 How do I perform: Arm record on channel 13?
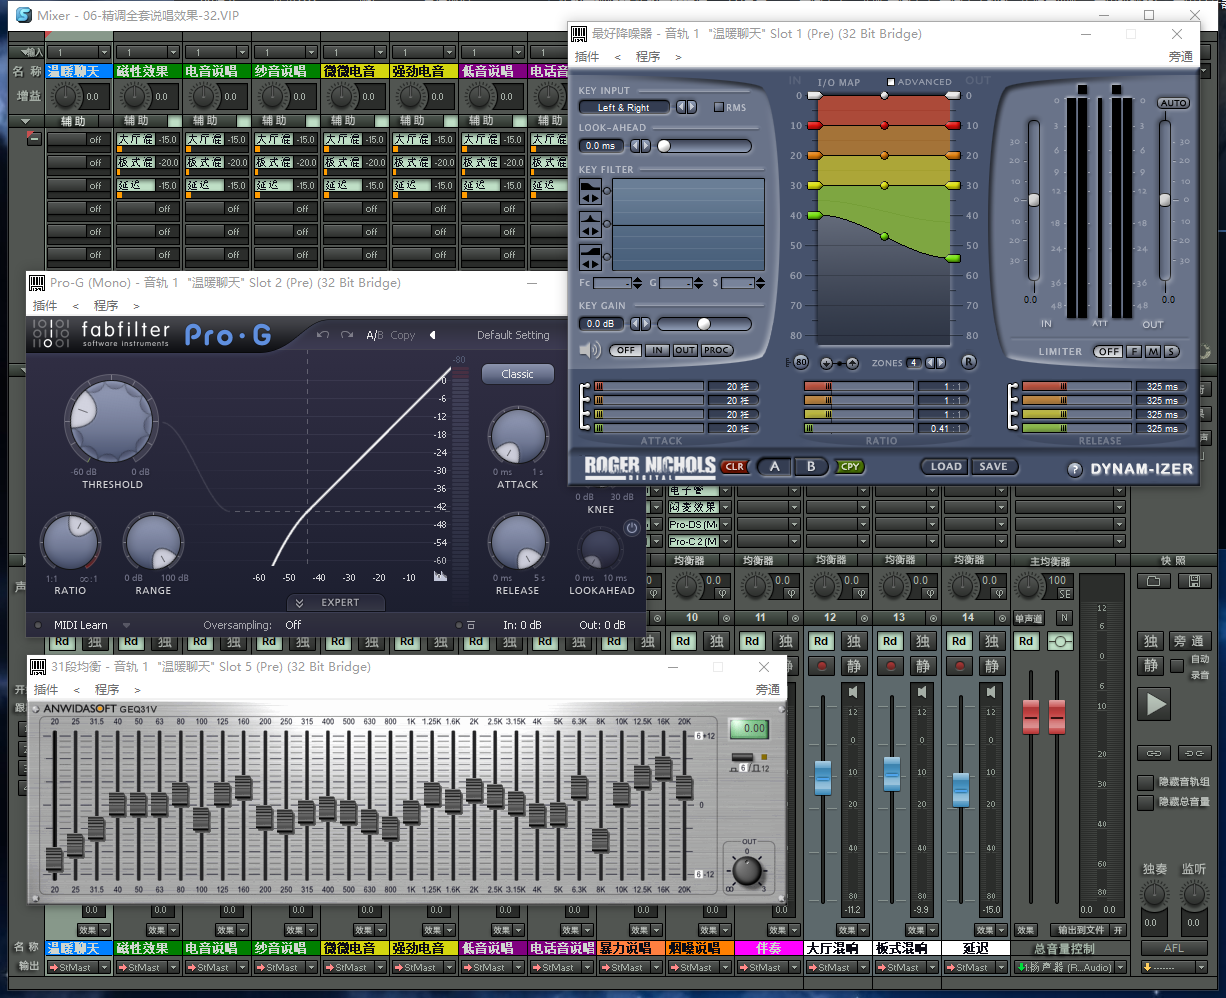(891, 665)
